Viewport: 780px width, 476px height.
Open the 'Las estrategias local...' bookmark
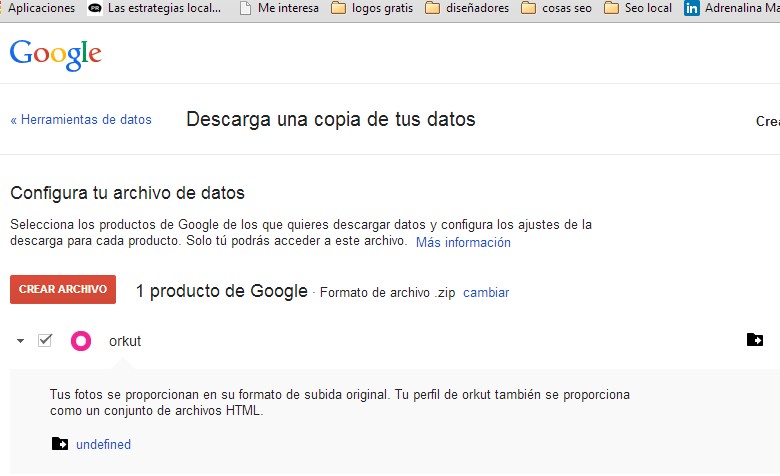[x=154, y=8]
